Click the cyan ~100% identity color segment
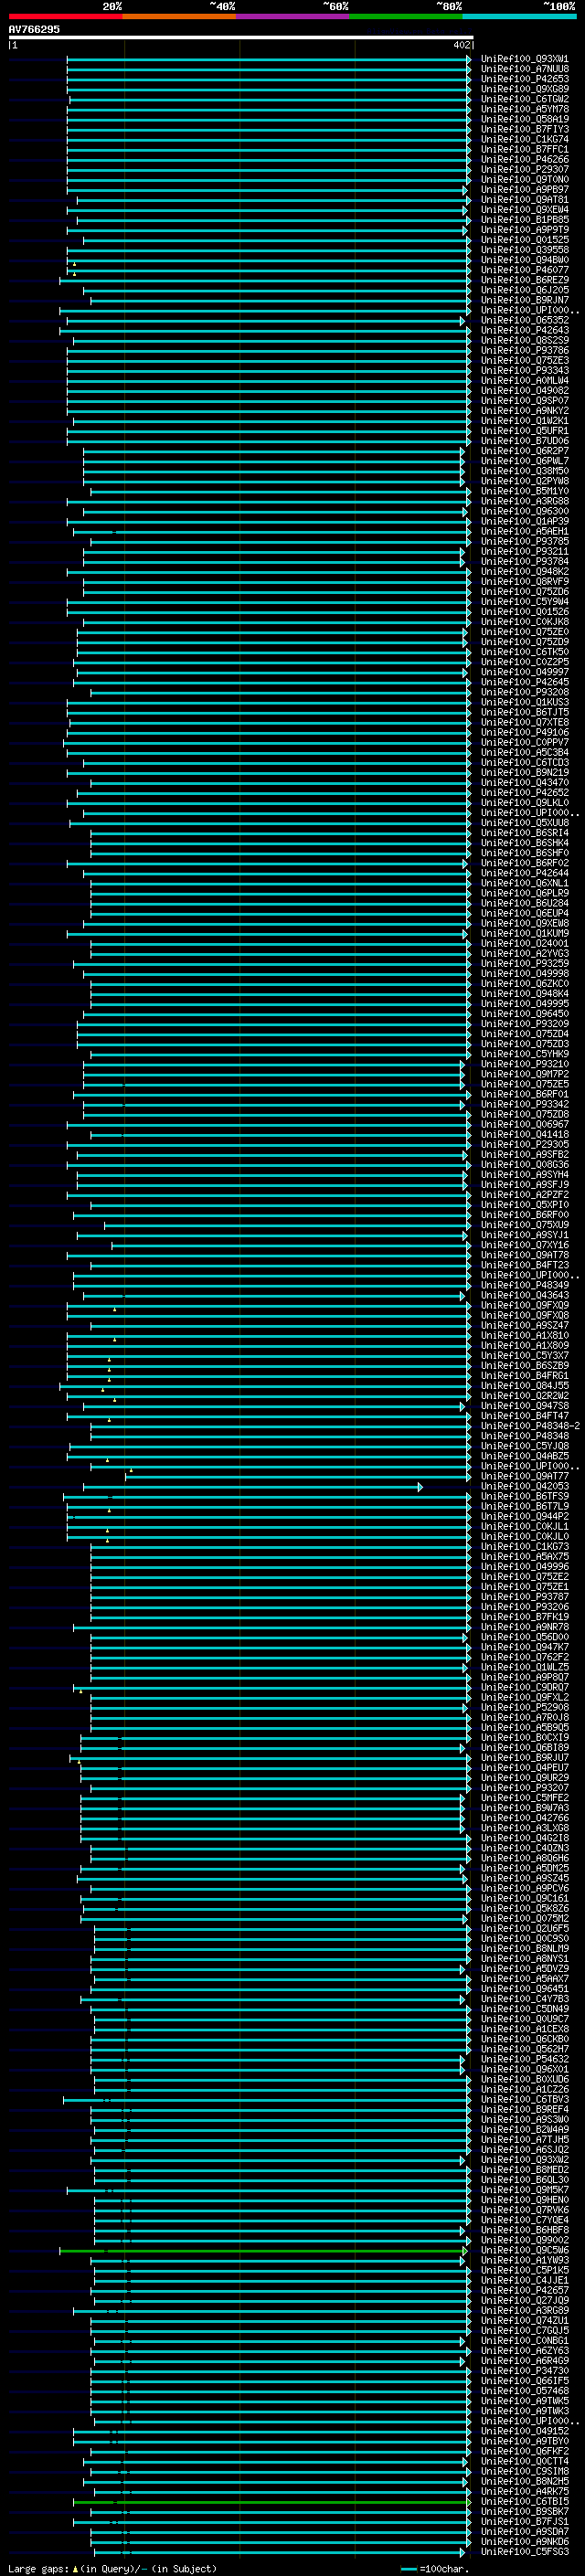585x2576 pixels. [519, 17]
